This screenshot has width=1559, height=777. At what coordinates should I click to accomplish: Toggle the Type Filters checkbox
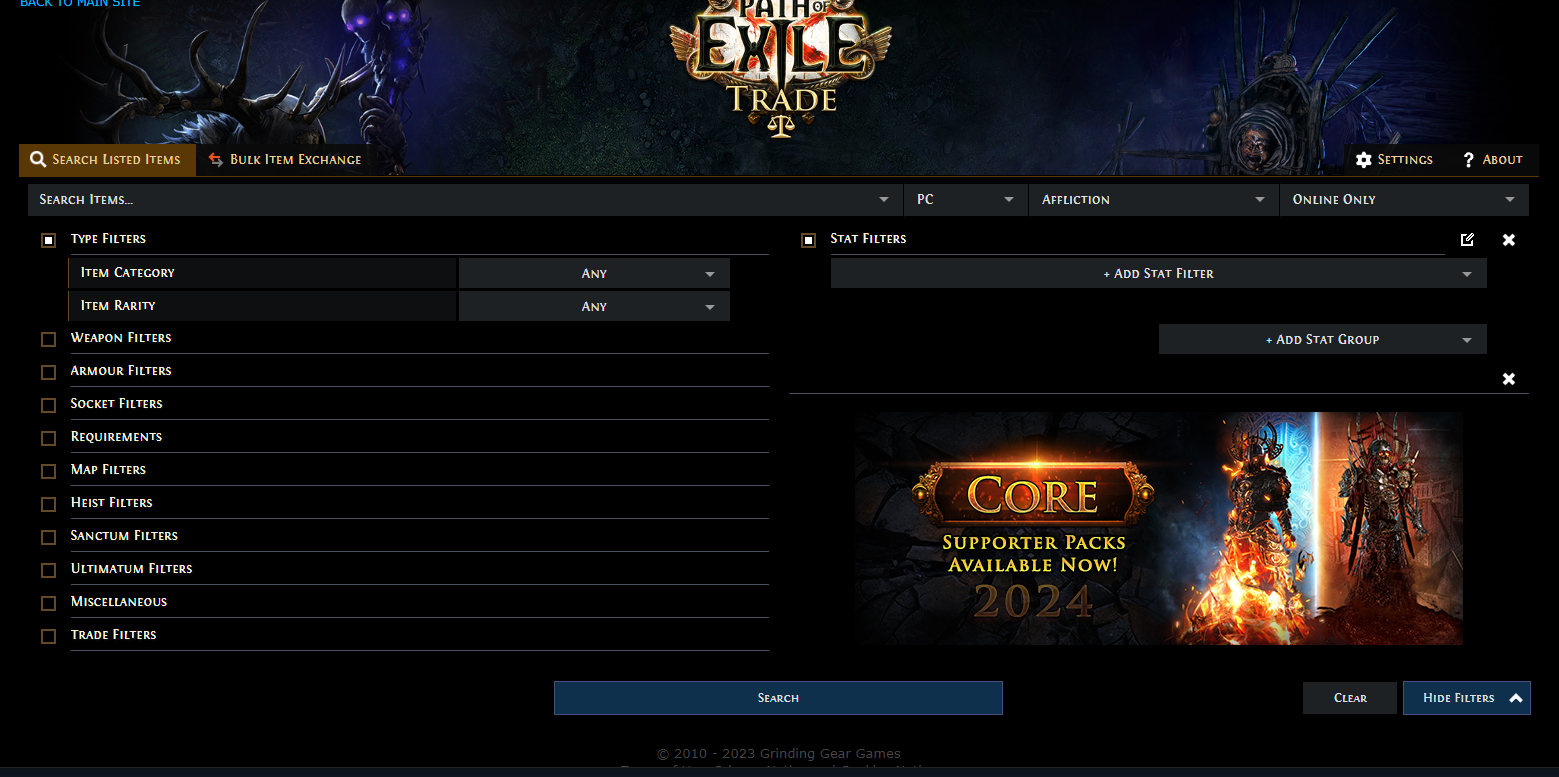(48, 240)
